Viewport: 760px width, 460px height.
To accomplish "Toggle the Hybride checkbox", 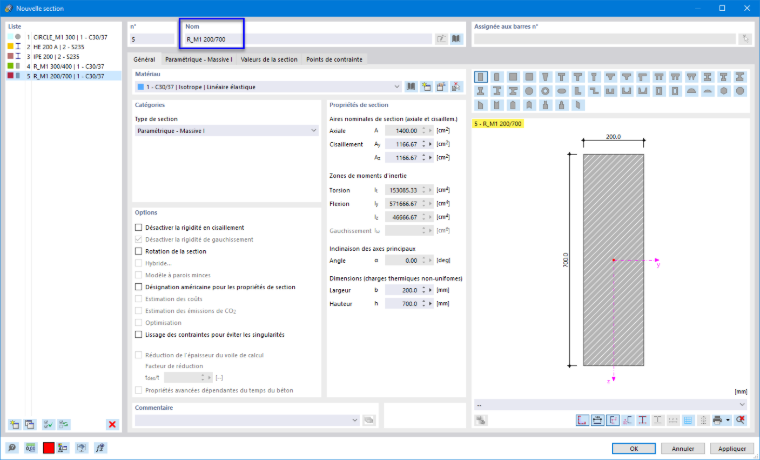I will point(139,263).
